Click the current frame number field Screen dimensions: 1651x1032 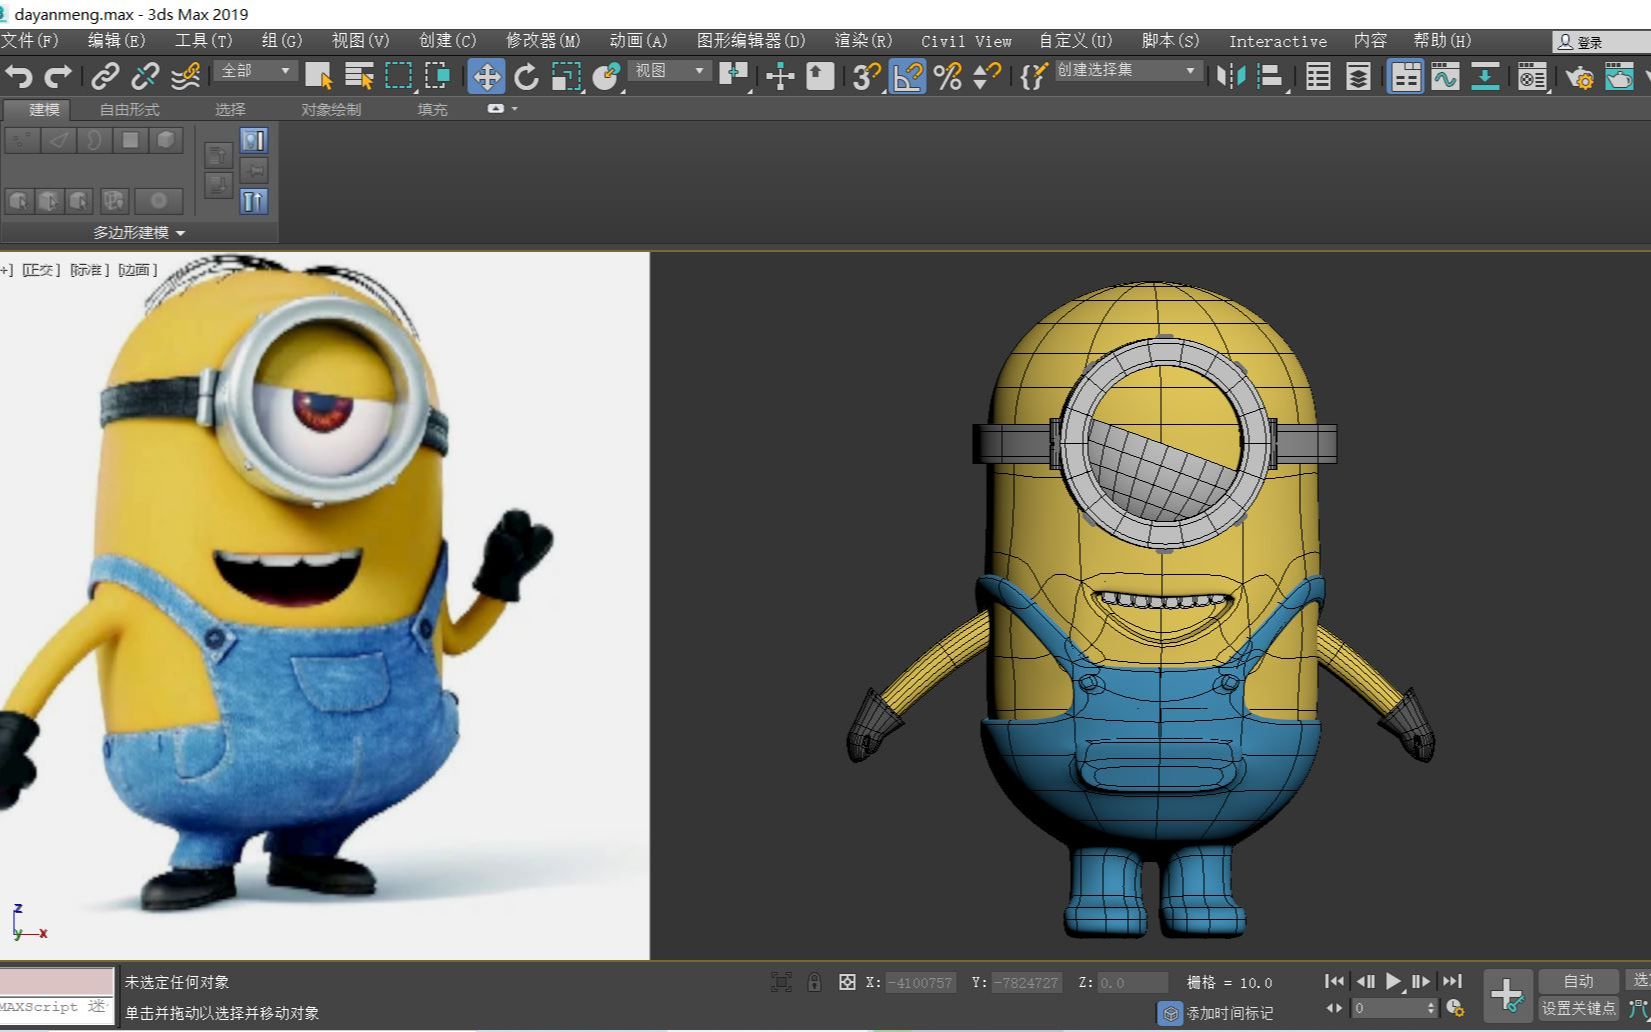[1389, 1008]
